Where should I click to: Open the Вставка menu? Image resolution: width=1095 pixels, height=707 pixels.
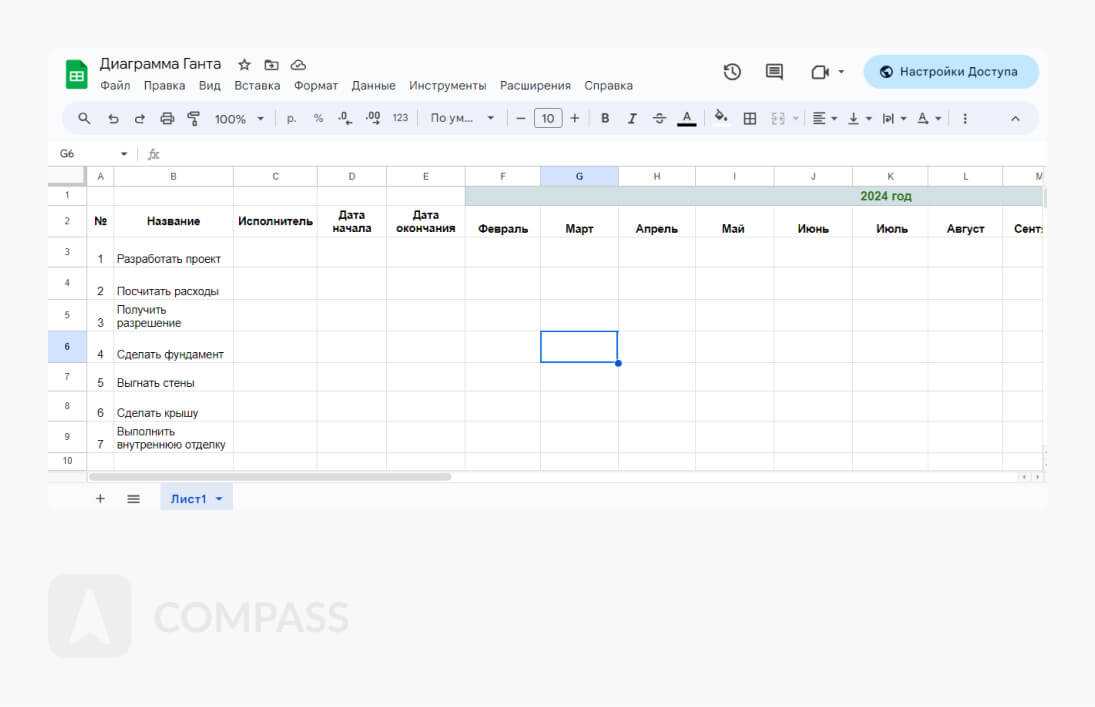[x=257, y=86]
